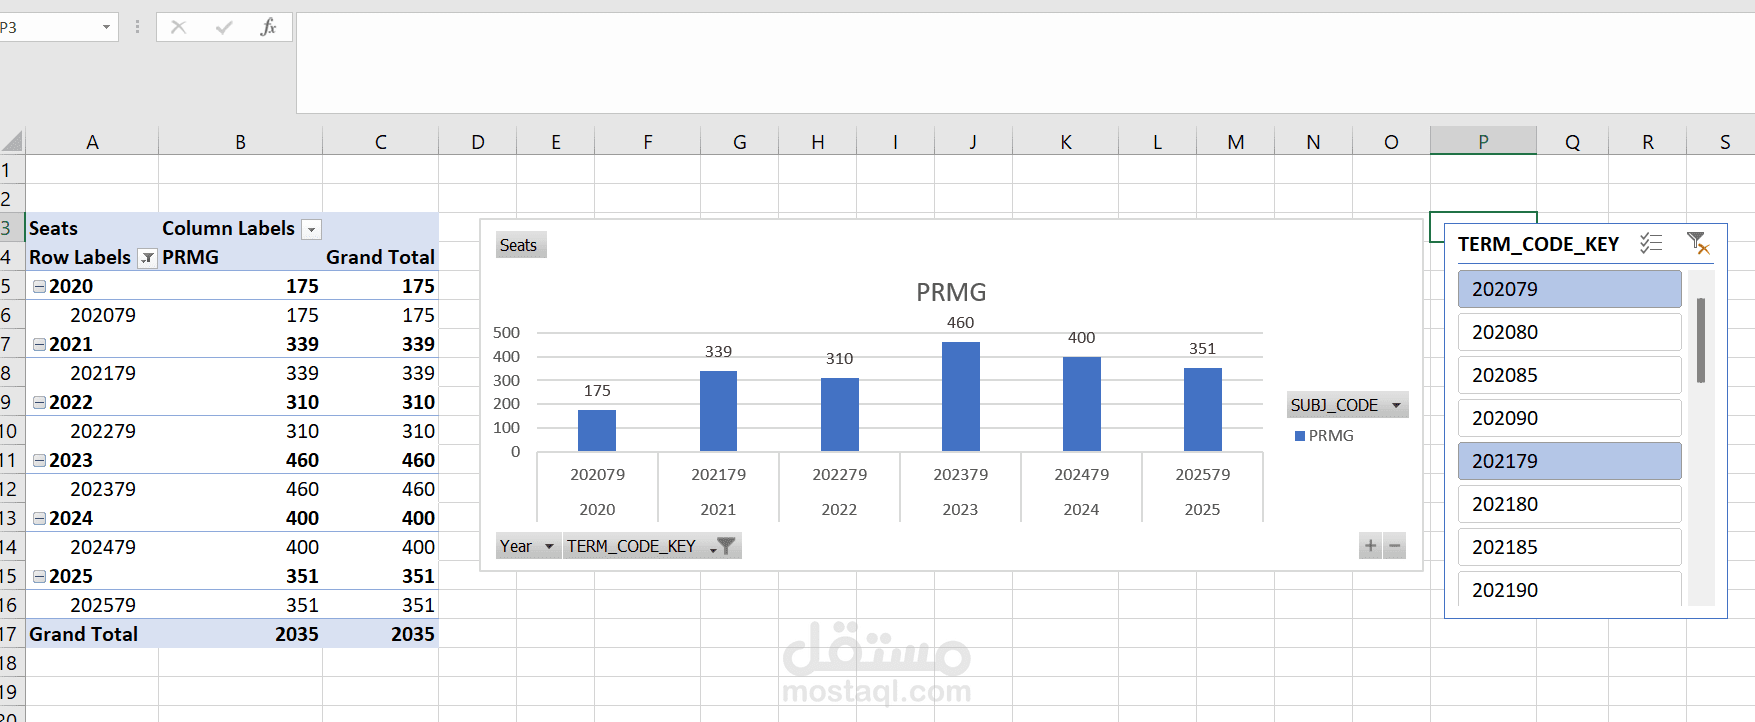Clear filter icon in TERM_CODE_KEY slicer
The width and height of the screenshot is (1755, 722).
pyautogui.click(x=1698, y=243)
